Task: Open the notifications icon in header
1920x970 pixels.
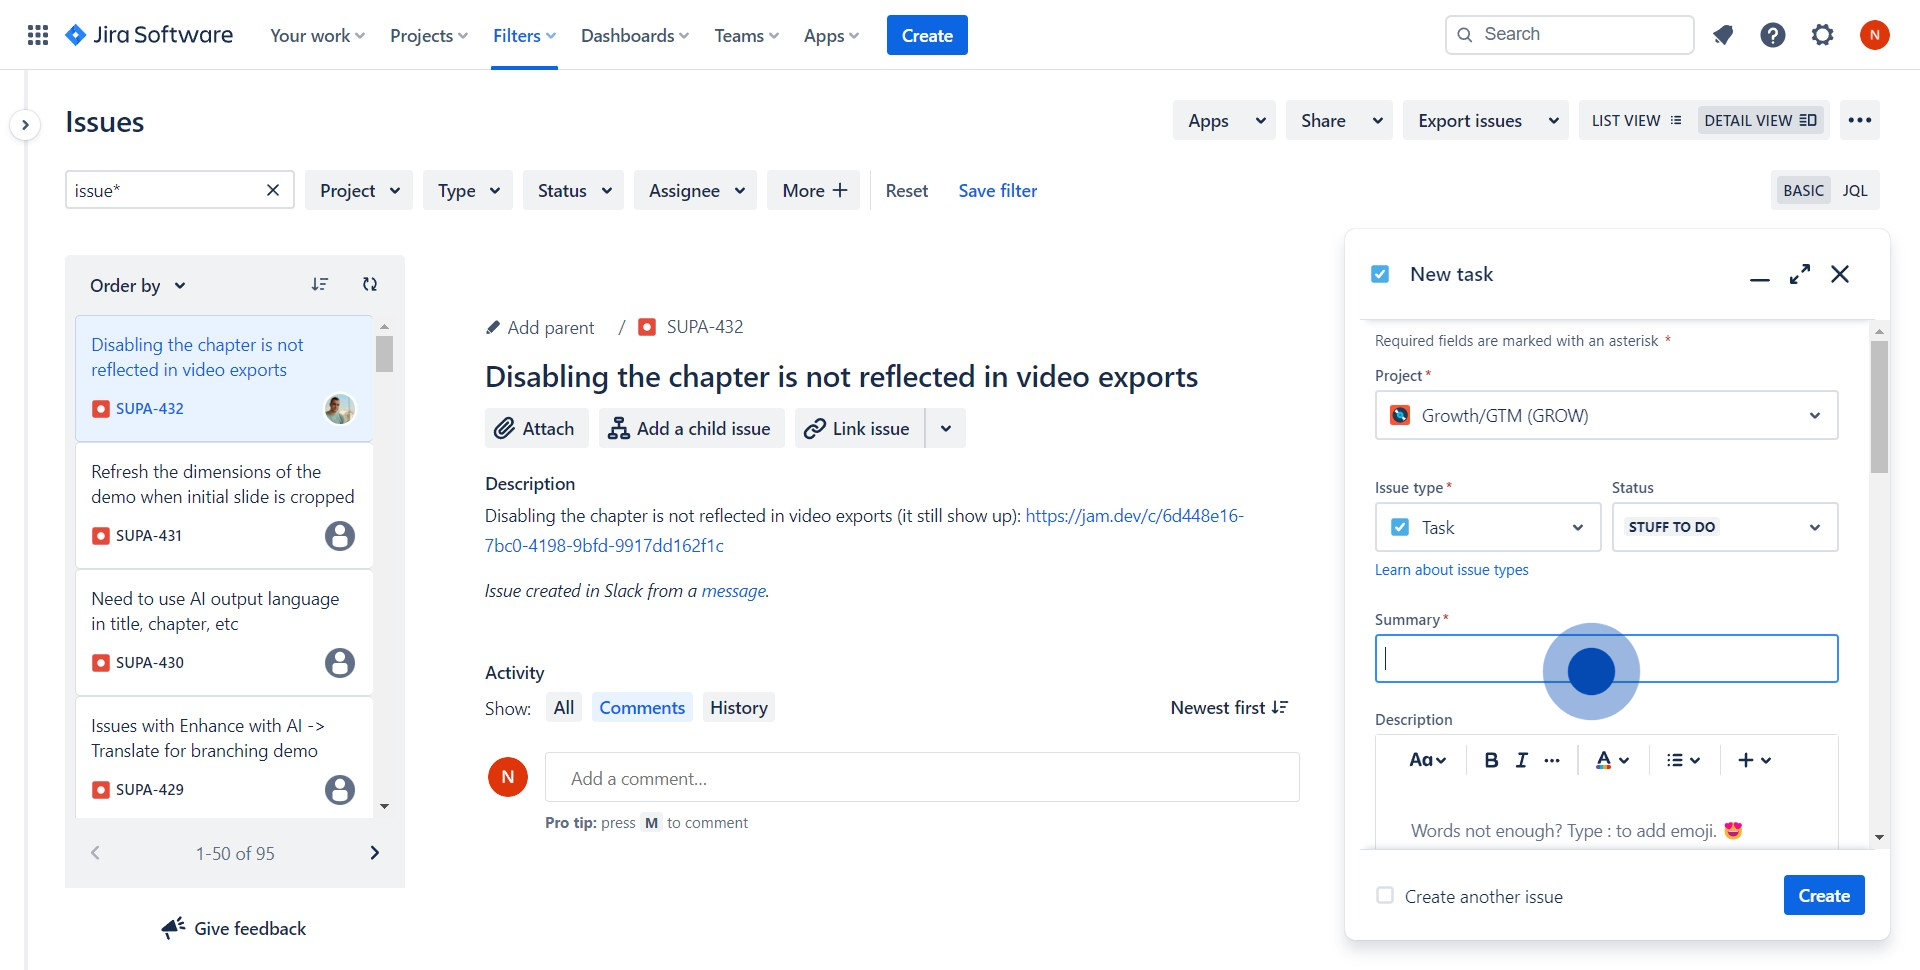Action: 1722,36
